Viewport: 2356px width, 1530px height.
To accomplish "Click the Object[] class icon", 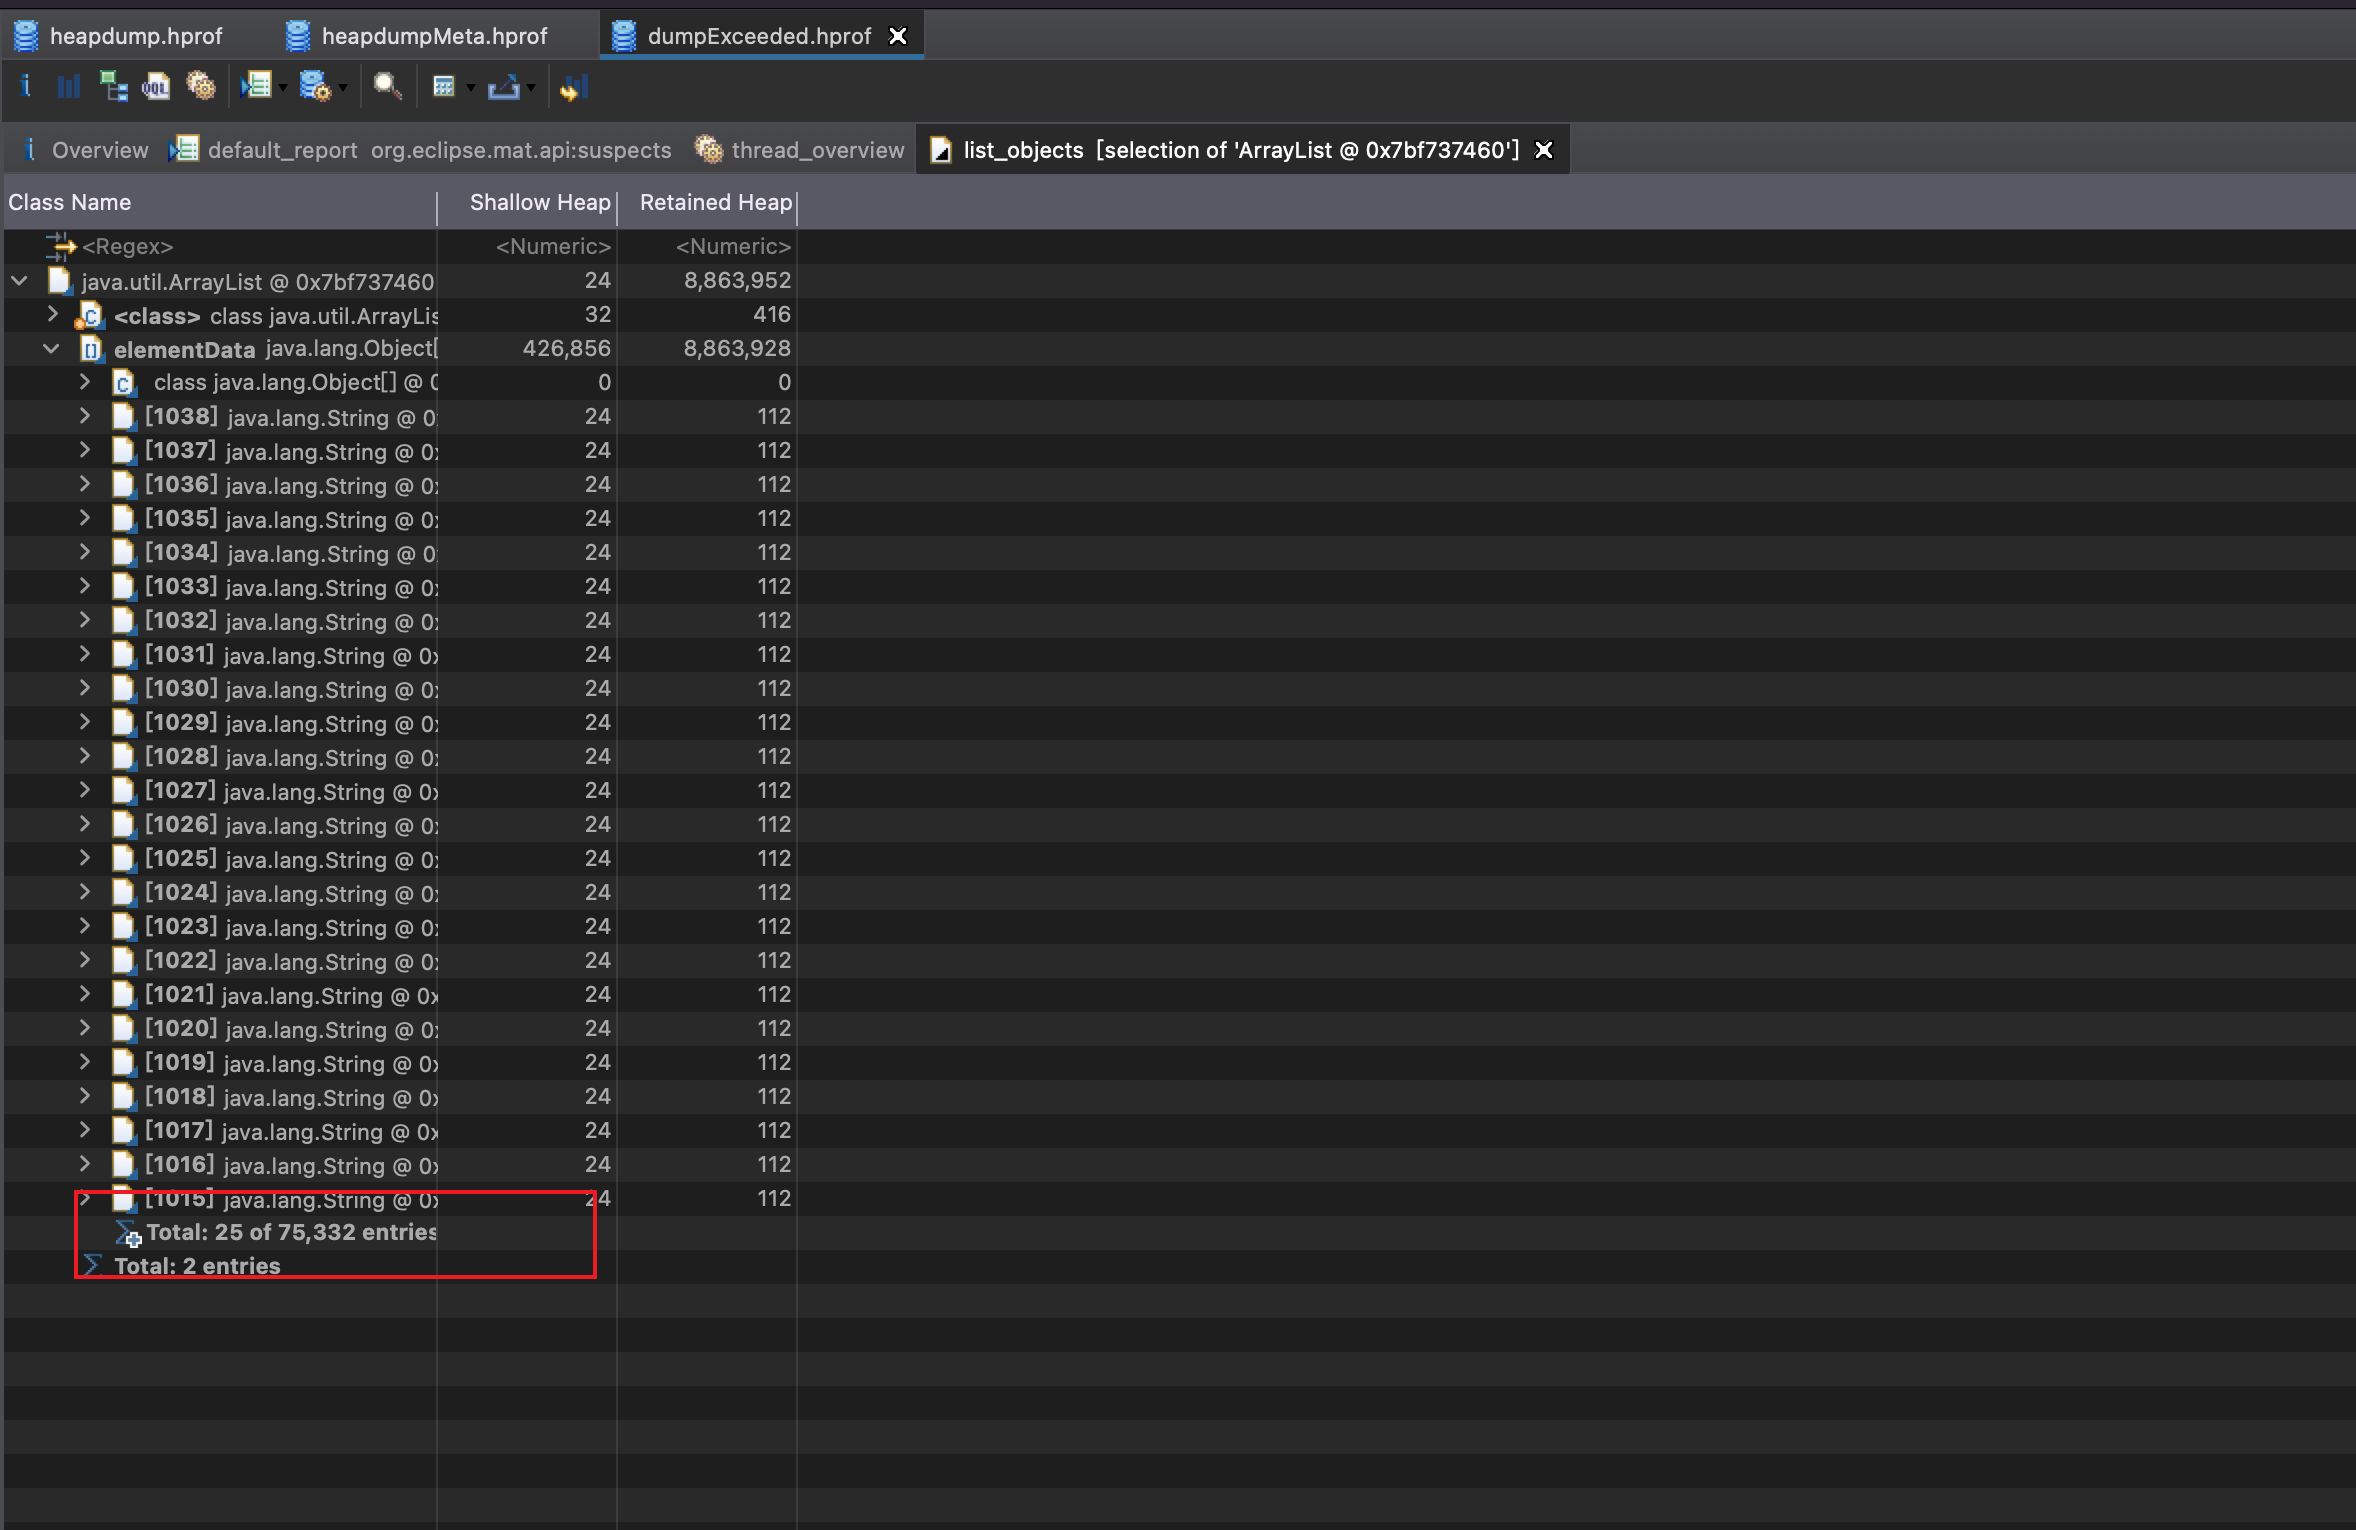I will point(123,383).
